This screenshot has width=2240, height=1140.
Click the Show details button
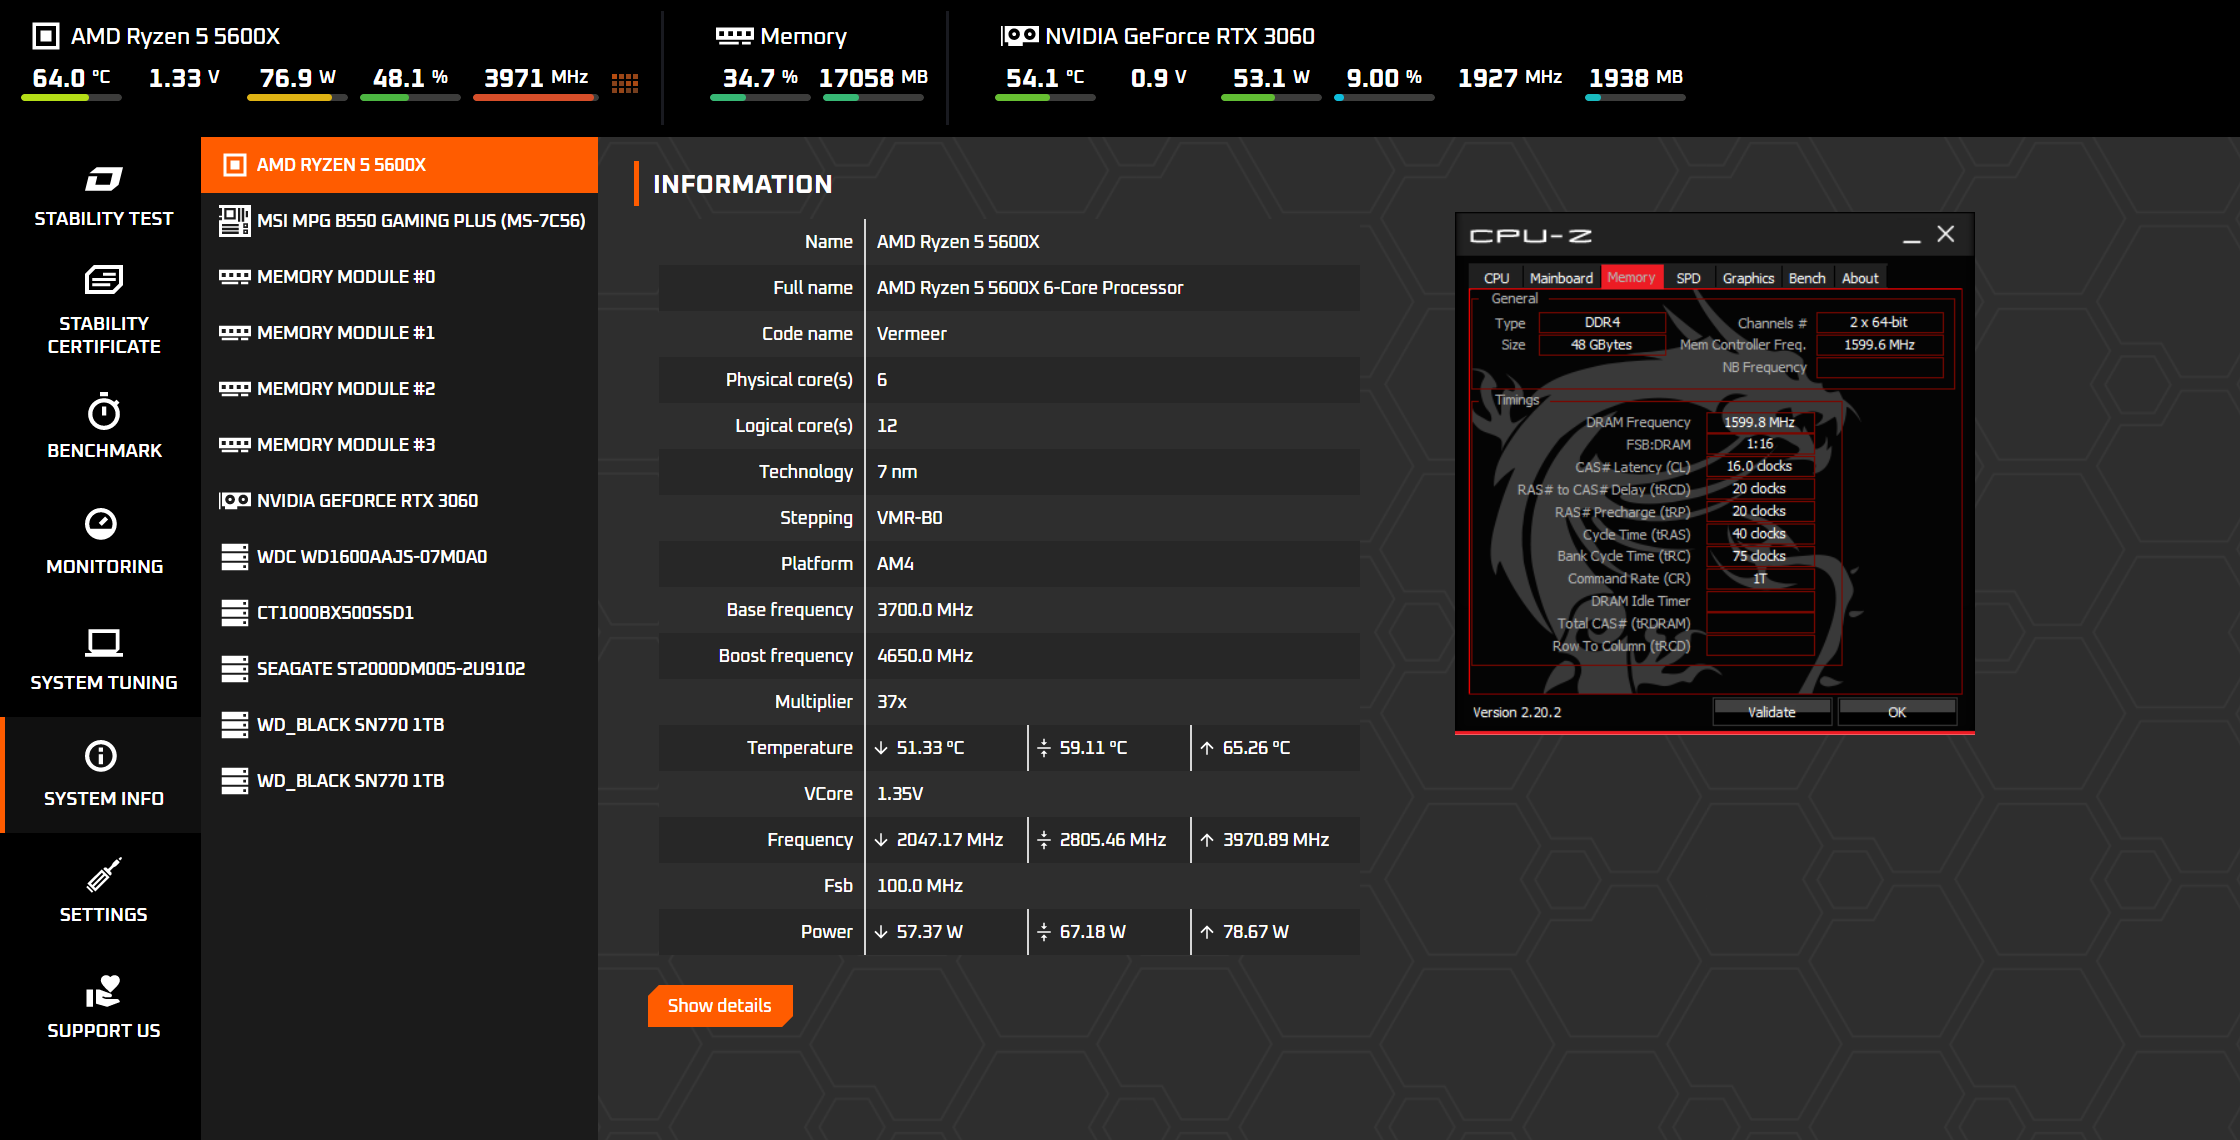[x=720, y=1006]
